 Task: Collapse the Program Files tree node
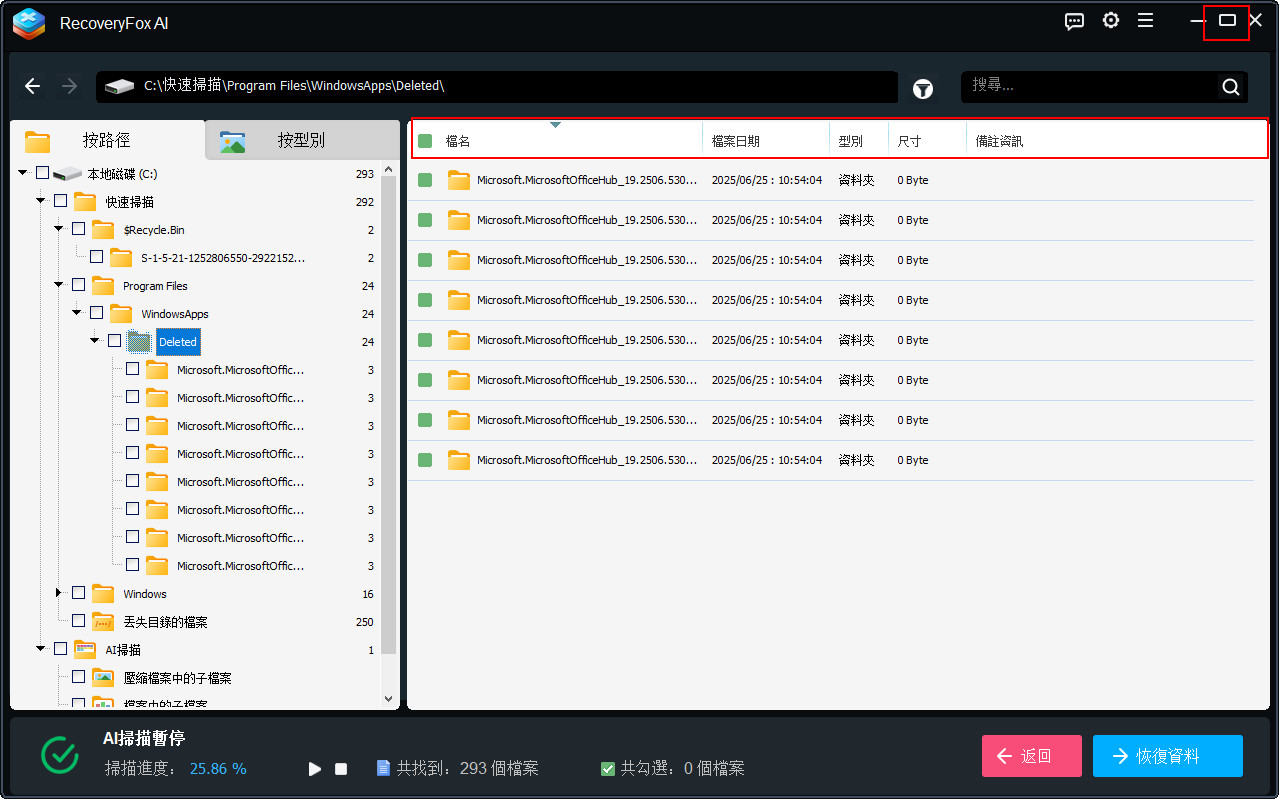pyautogui.click(x=59, y=285)
